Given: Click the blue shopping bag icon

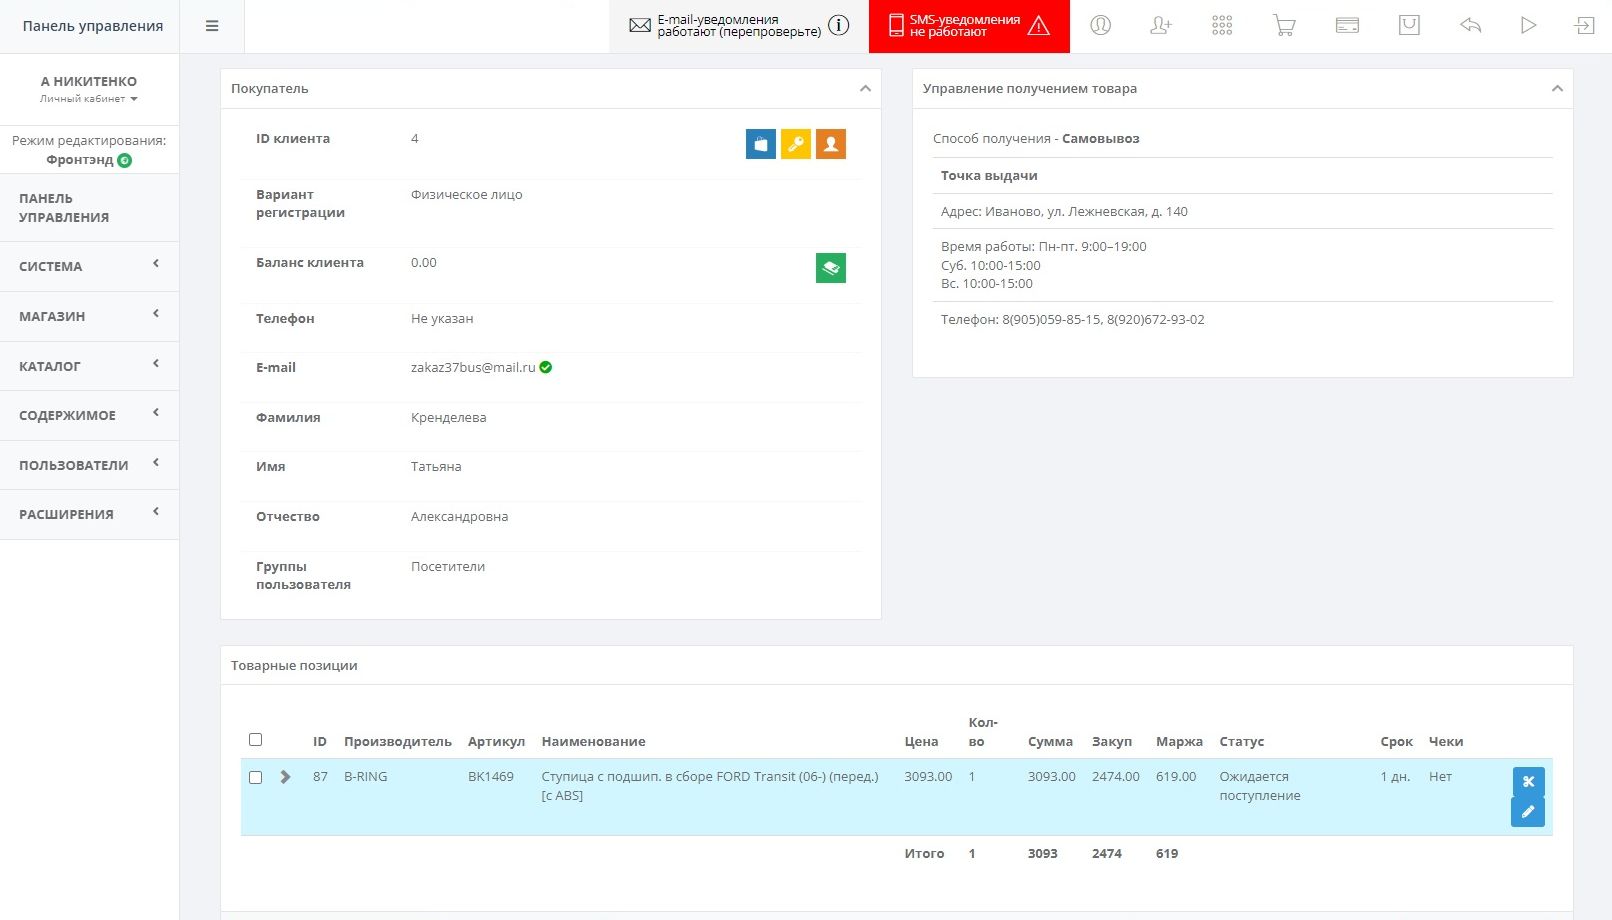Looking at the screenshot, I should [x=760, y=144].
